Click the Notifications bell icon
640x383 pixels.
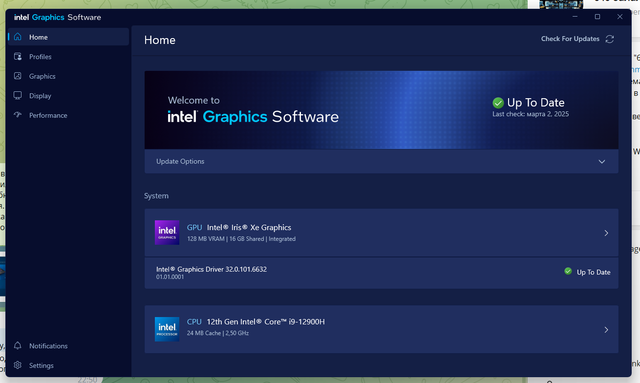[x=18, y=345]
